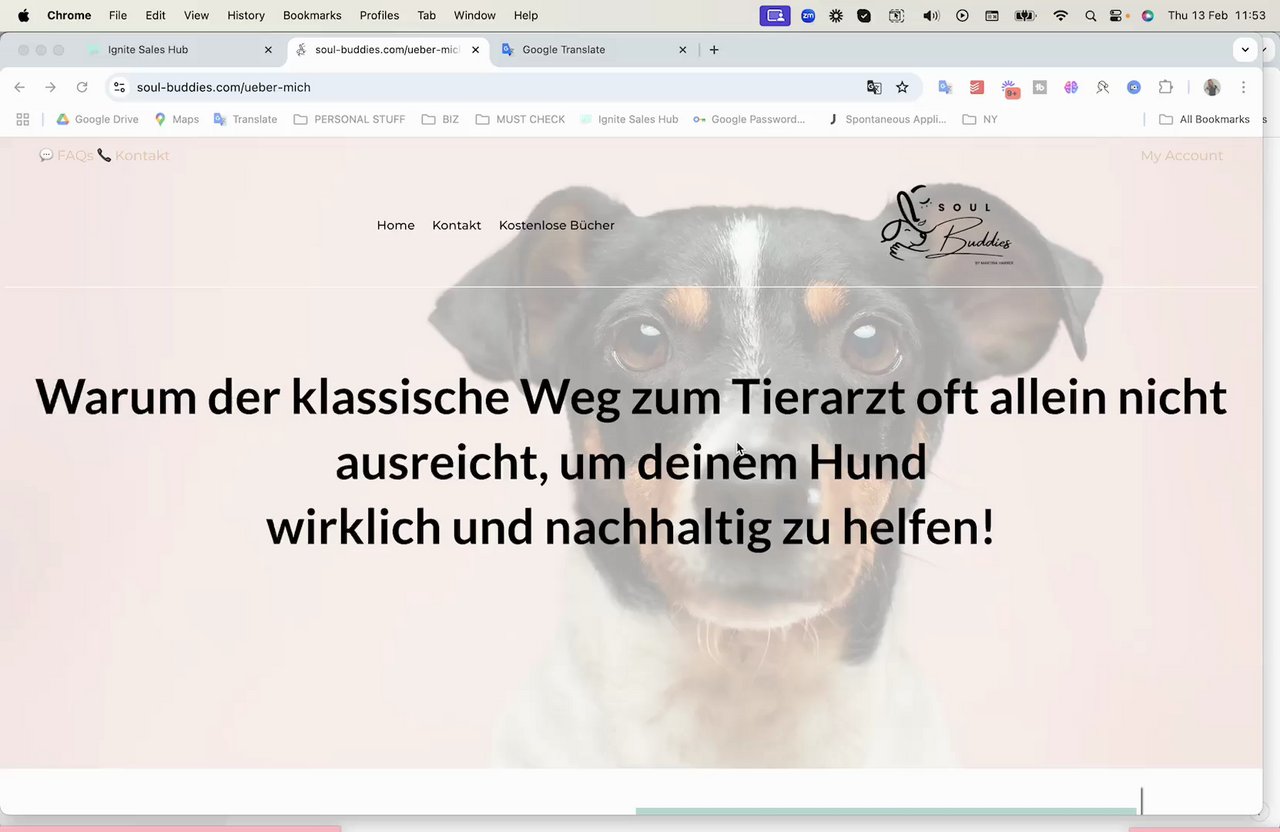This screenshot has height=832, width=1280.
Task: Open Spotlight search in menu bar
Action: [1090, 15]
